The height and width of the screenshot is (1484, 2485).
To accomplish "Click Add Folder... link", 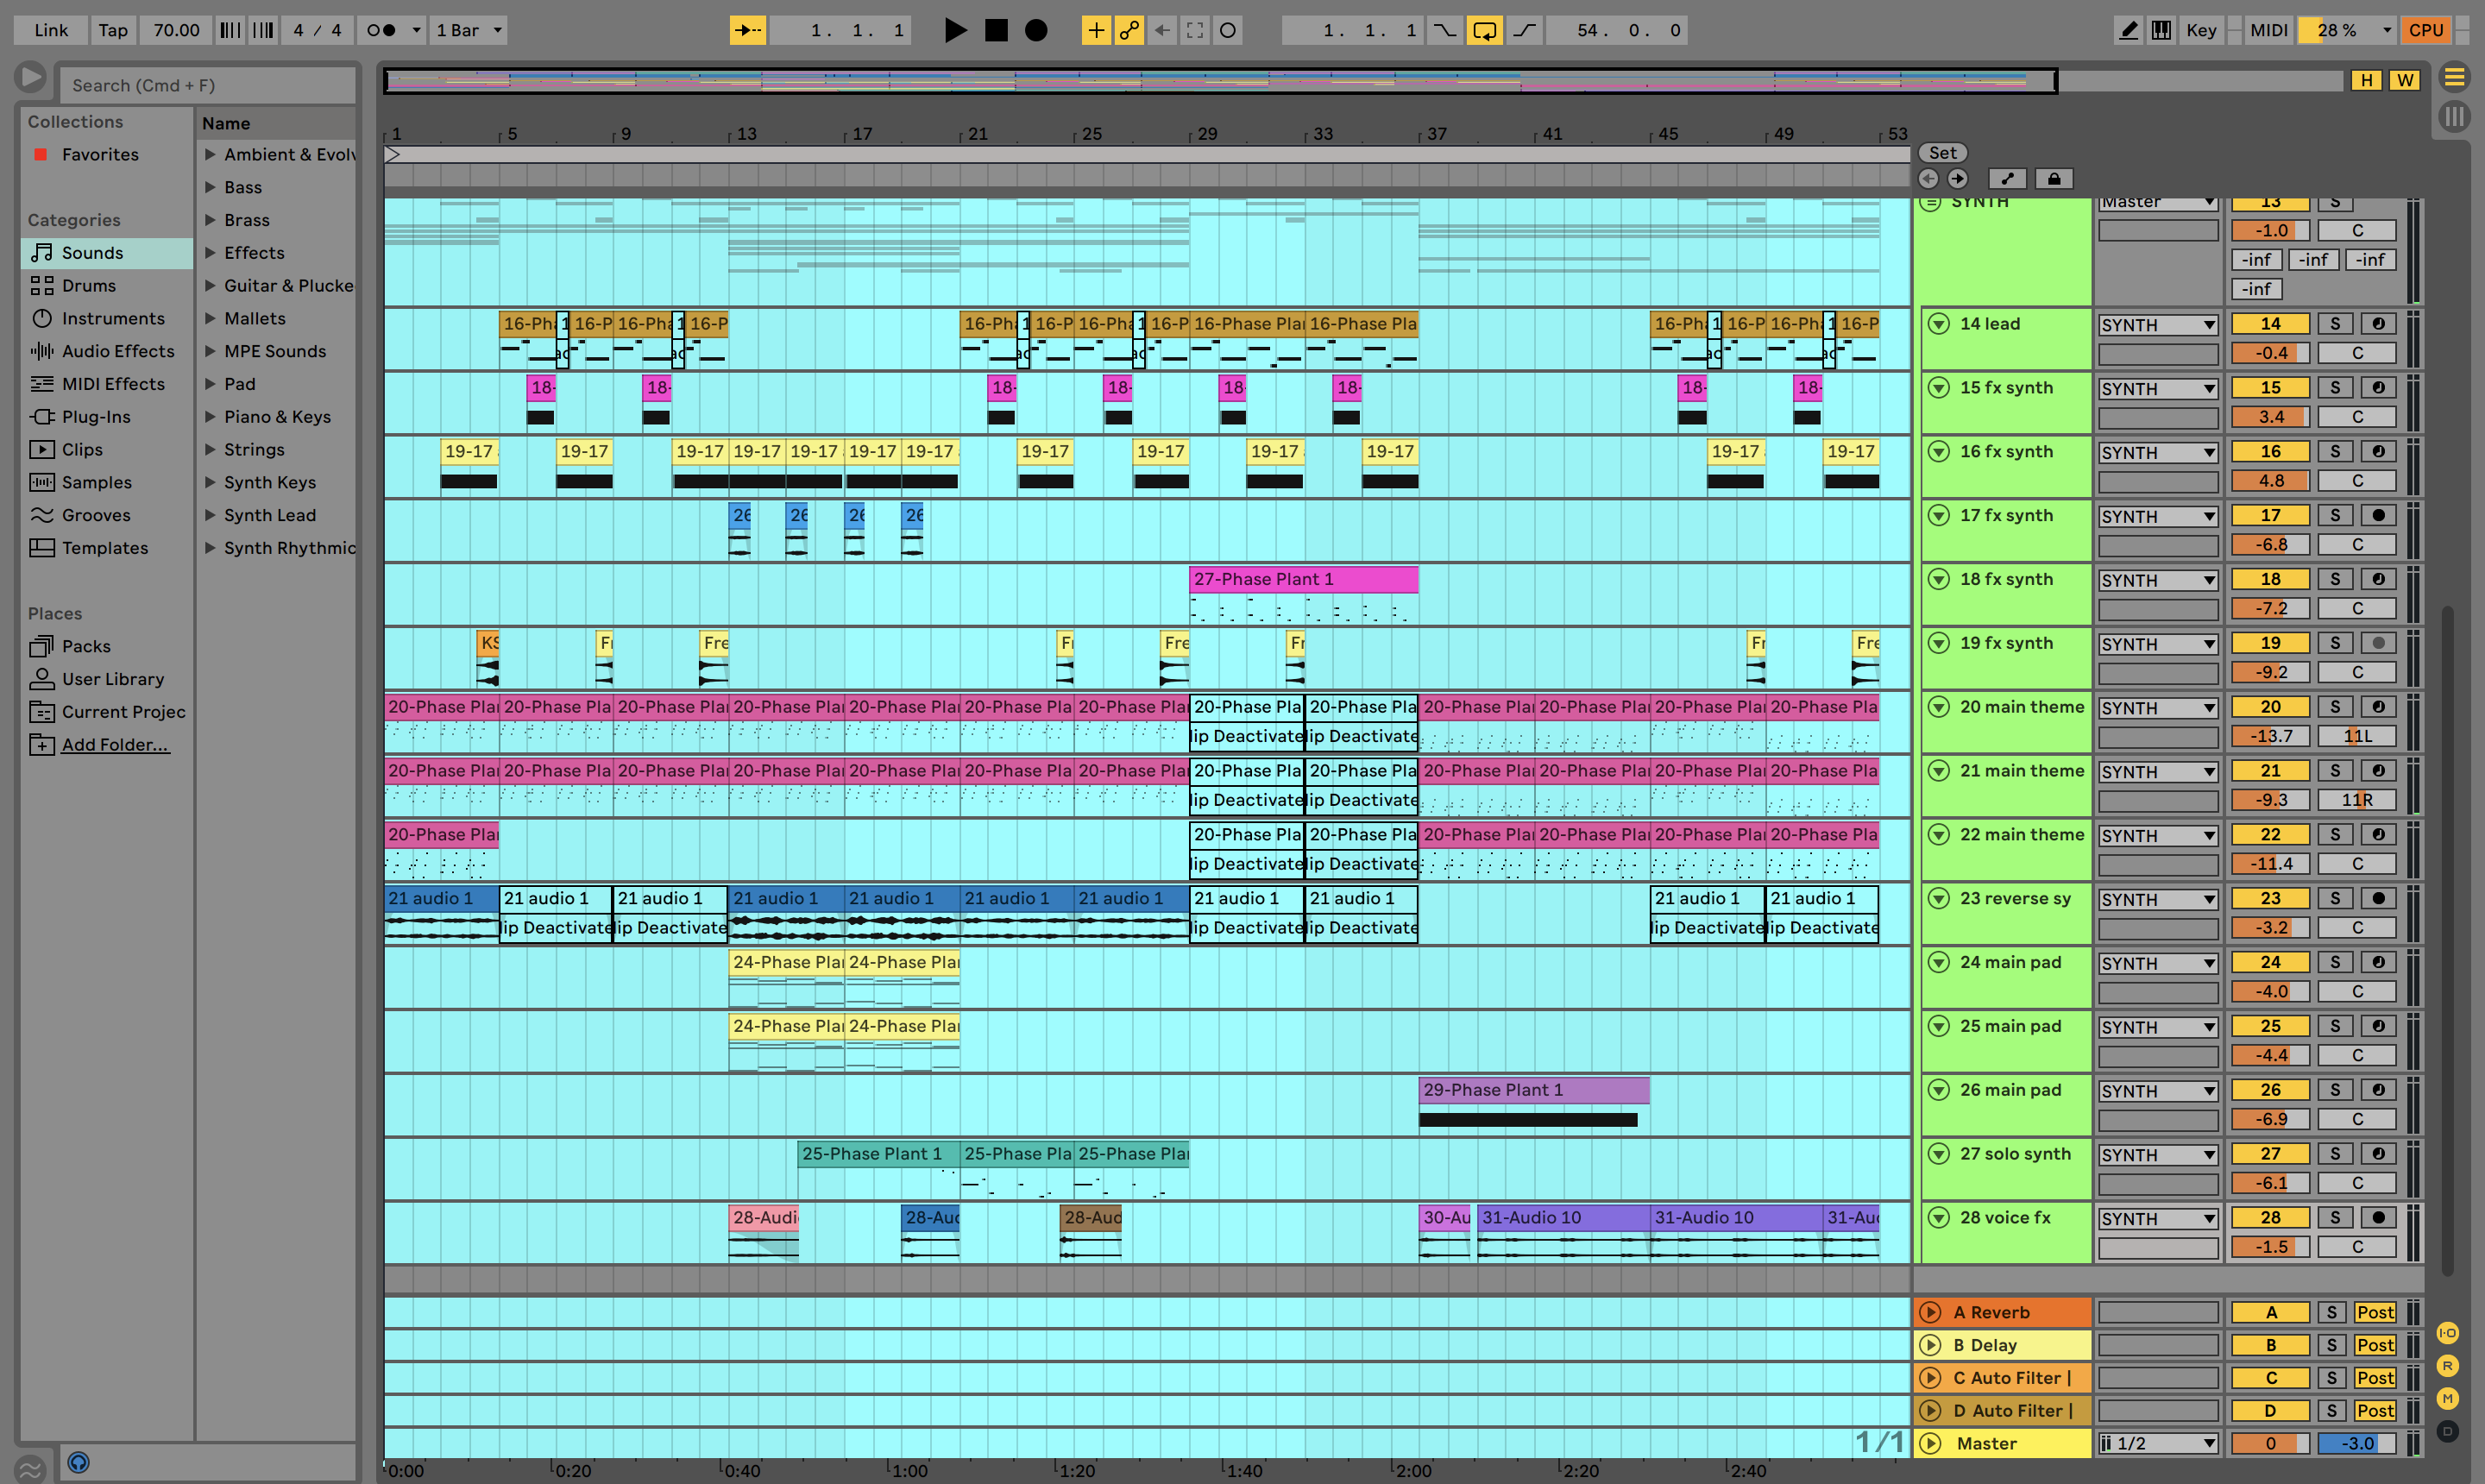I will 115,745.
